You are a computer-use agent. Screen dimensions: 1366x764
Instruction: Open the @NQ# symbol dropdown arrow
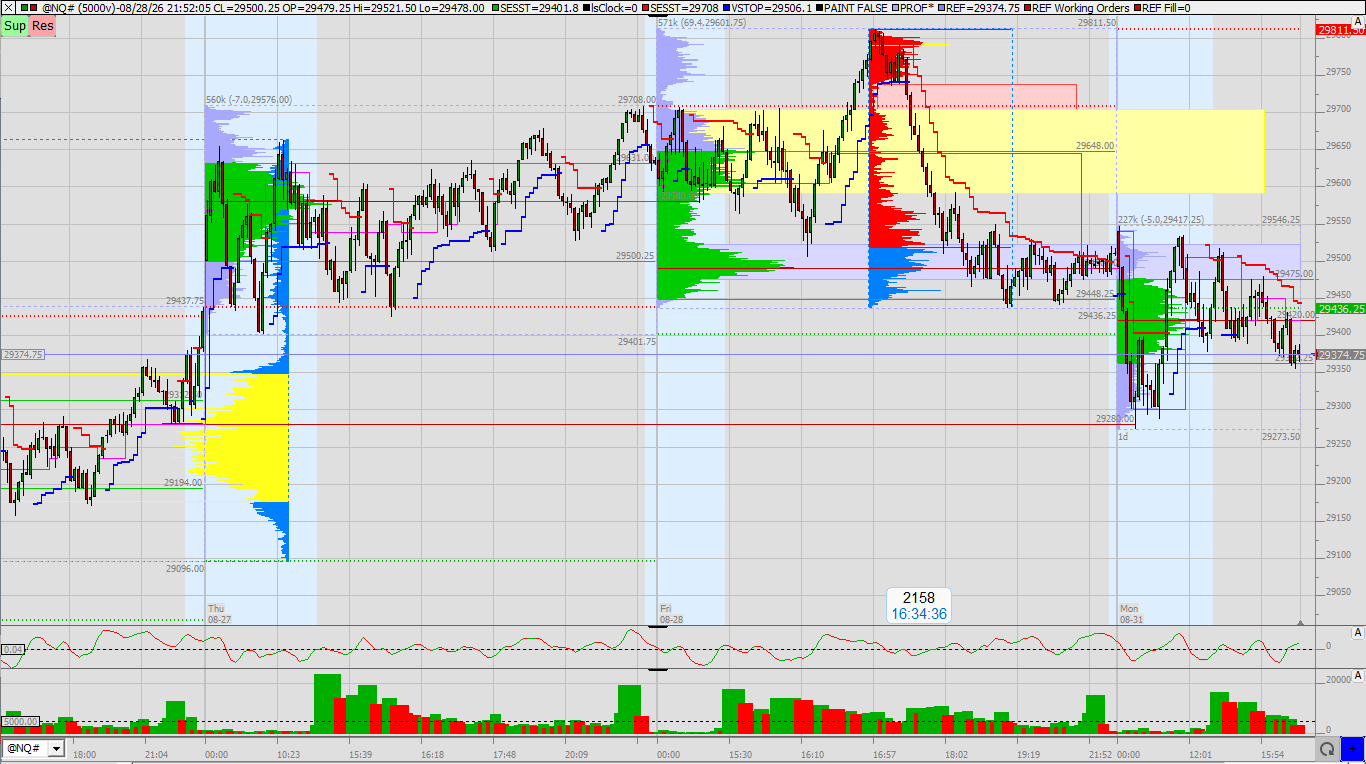click(x=55, y=748)
